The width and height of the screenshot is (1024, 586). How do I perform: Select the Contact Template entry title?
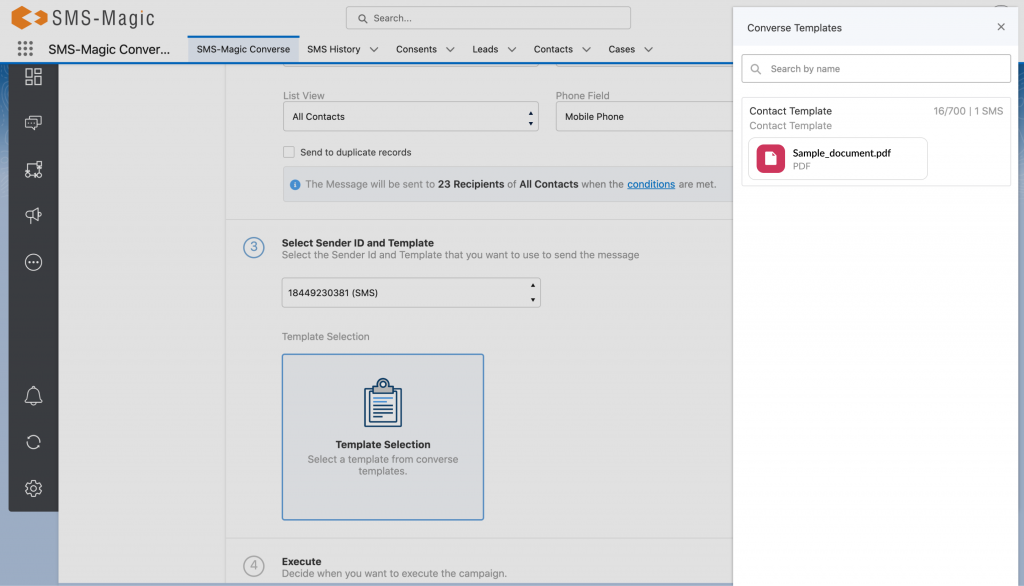pos(790,111)
